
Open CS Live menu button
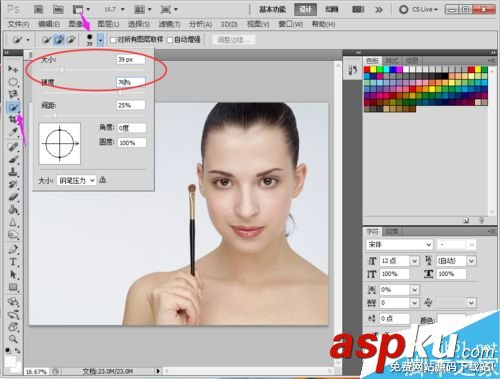(x=419, y=9)
